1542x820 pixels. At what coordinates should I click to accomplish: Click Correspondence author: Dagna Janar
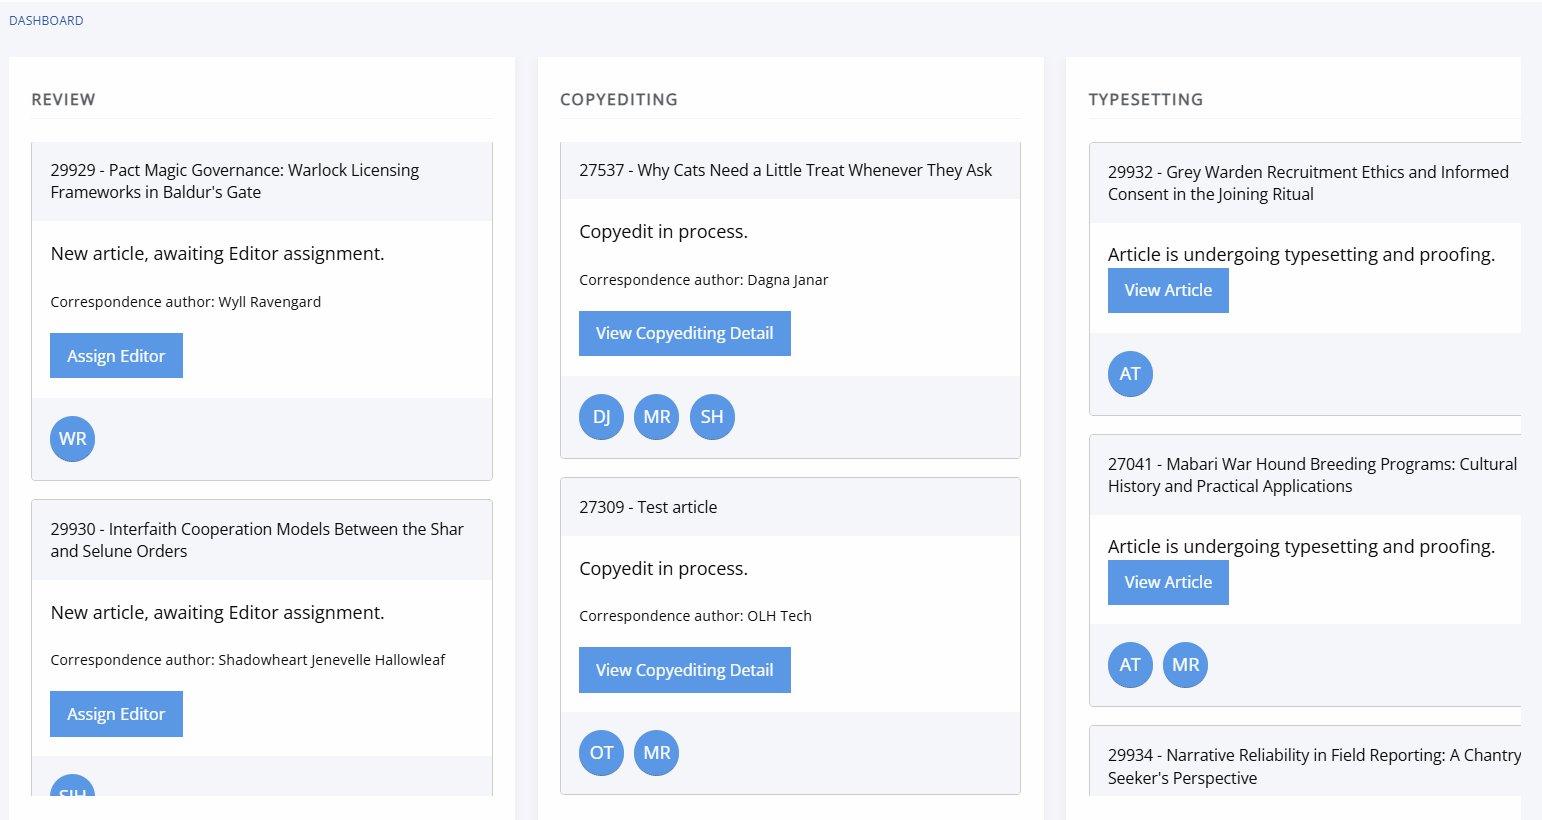click(704, 280)
